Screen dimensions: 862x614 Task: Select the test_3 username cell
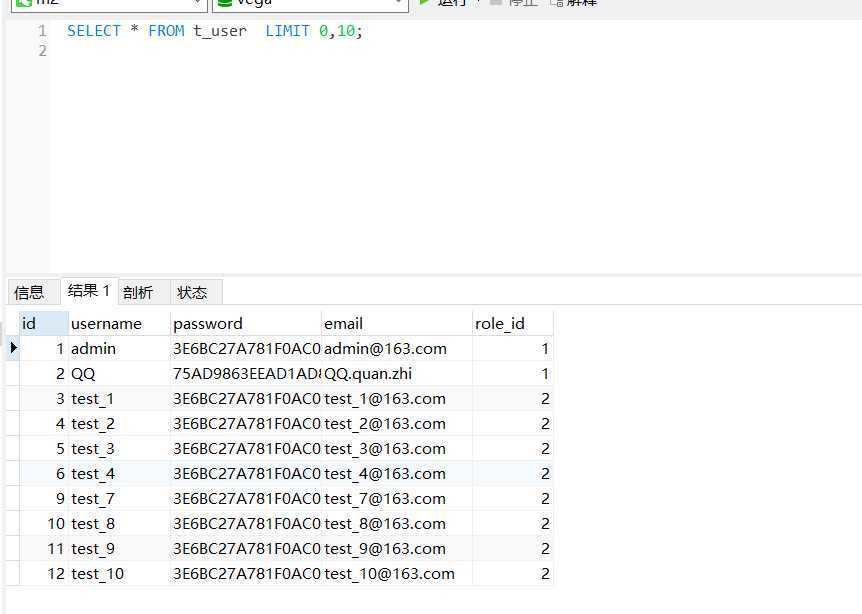tap(119, 449)
